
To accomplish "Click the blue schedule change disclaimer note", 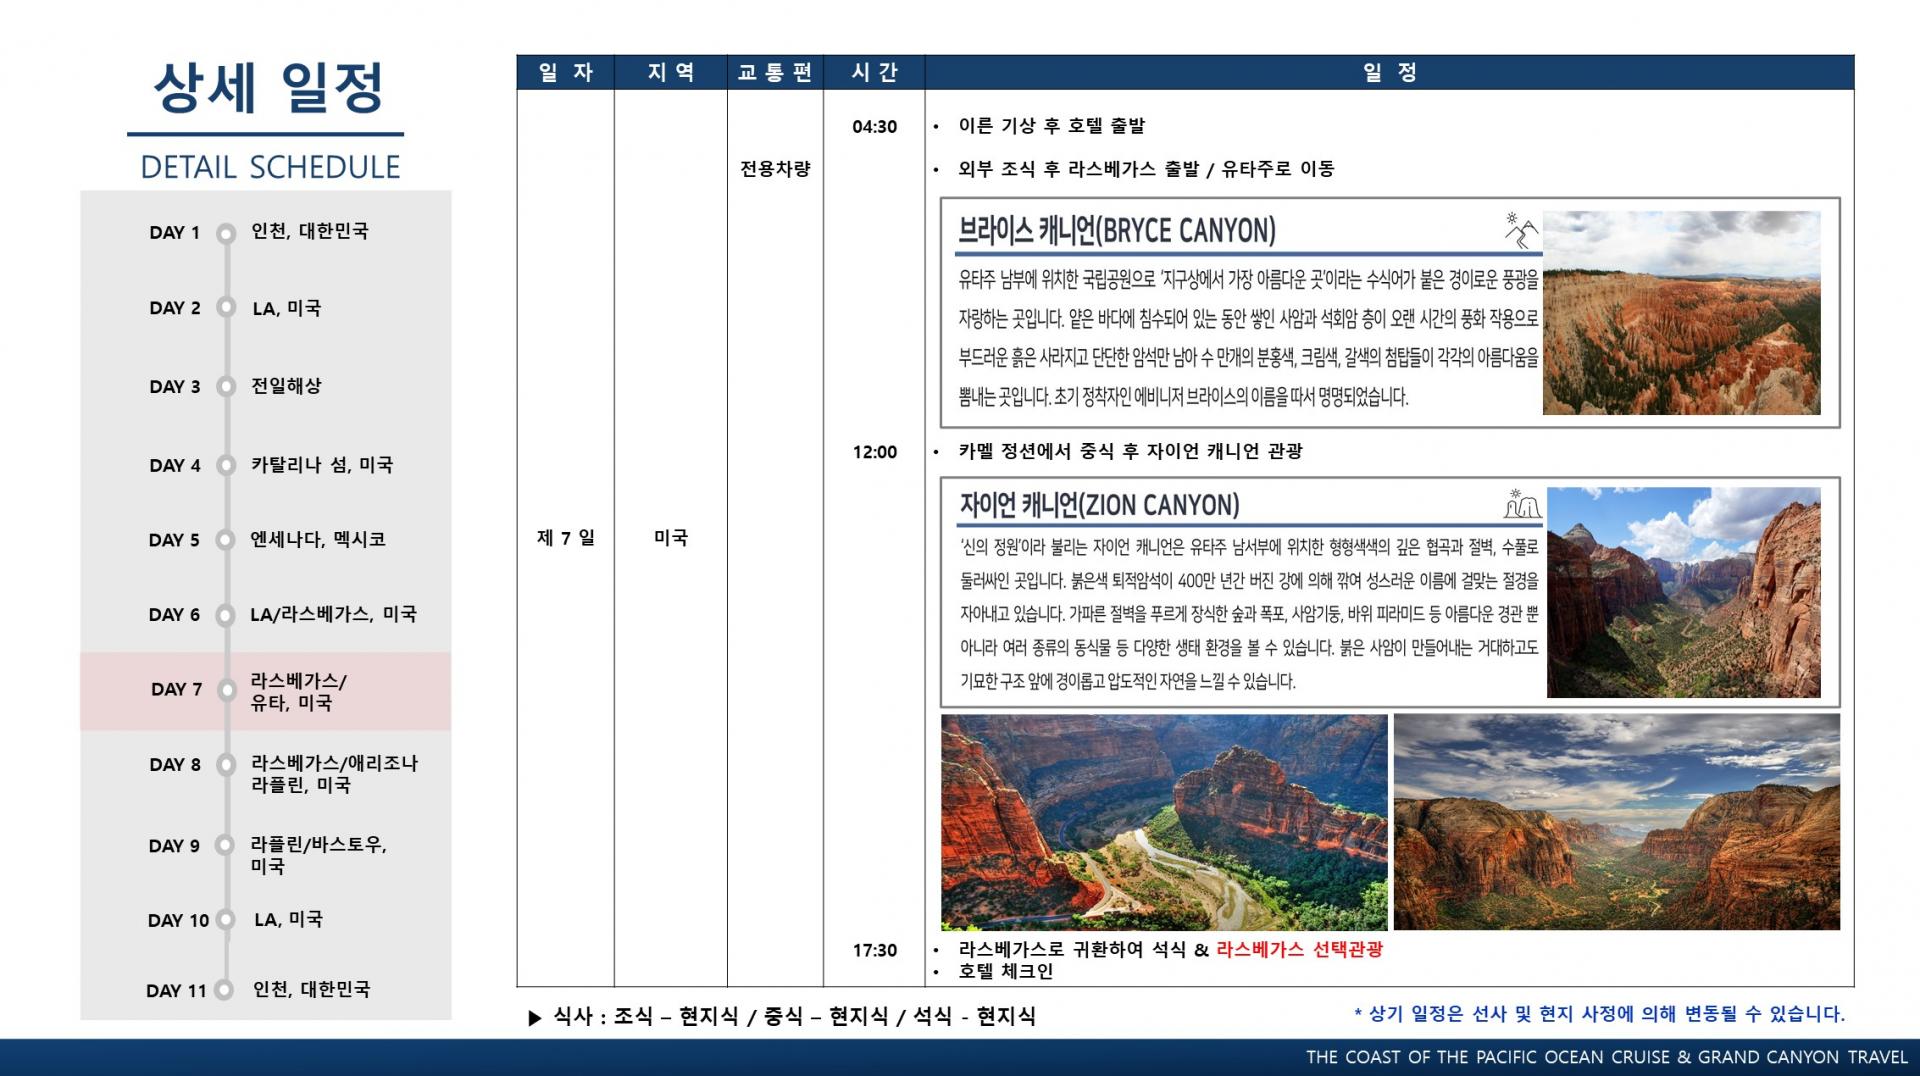I will tap(1599, 1014).
